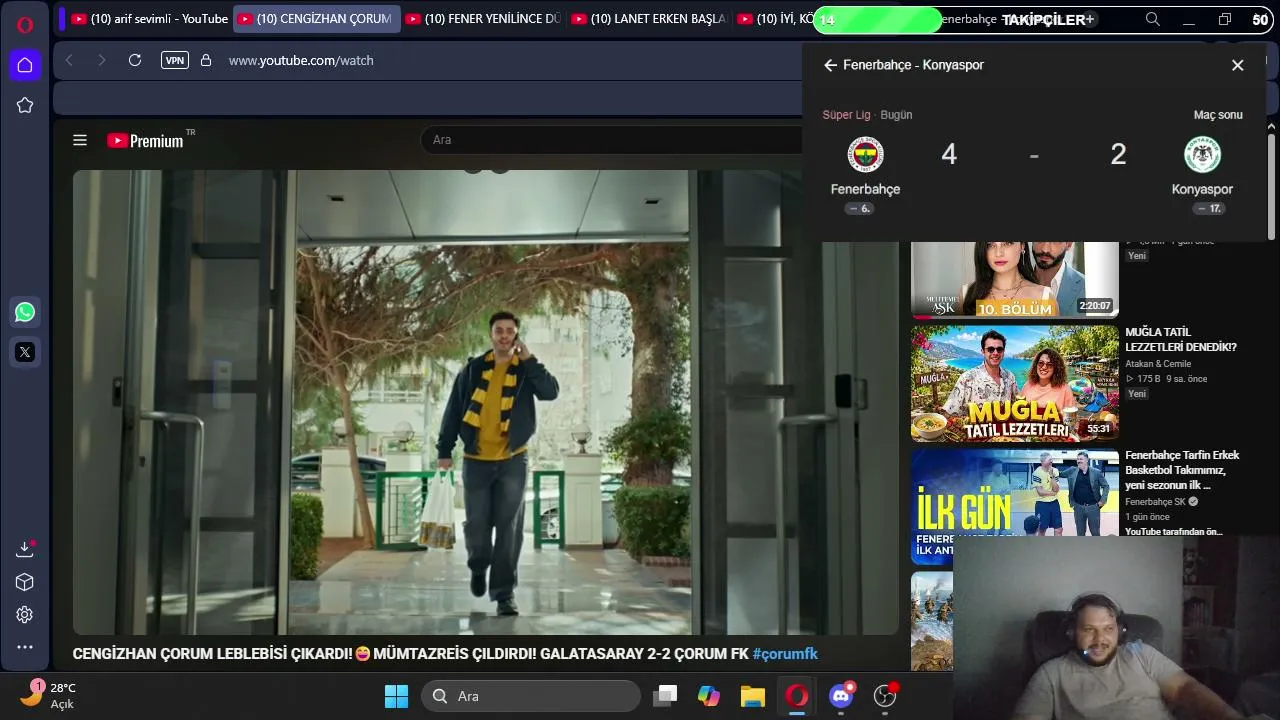
Task: Go back to the previous page
Action: (69, 60)
